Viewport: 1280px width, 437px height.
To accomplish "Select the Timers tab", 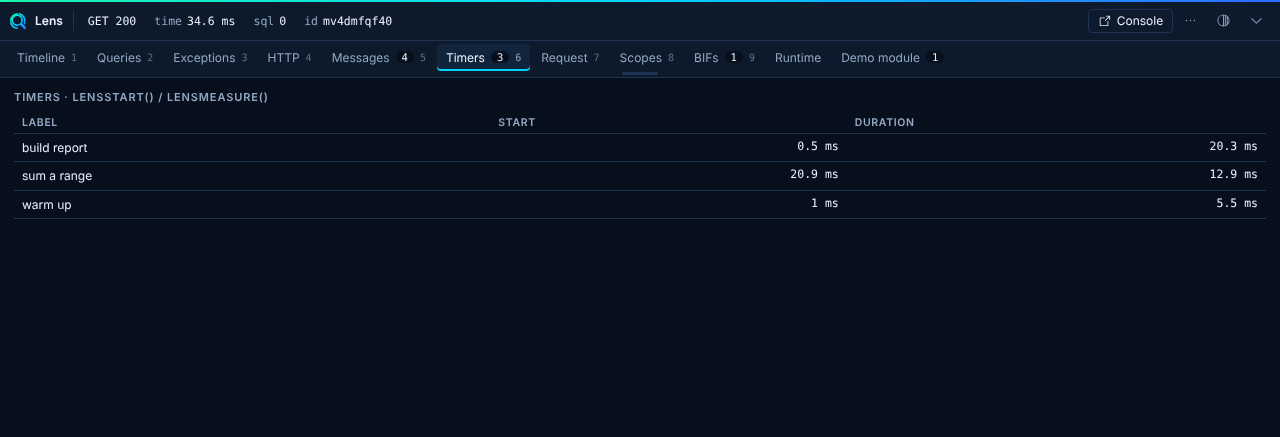I will pos(483,58).
